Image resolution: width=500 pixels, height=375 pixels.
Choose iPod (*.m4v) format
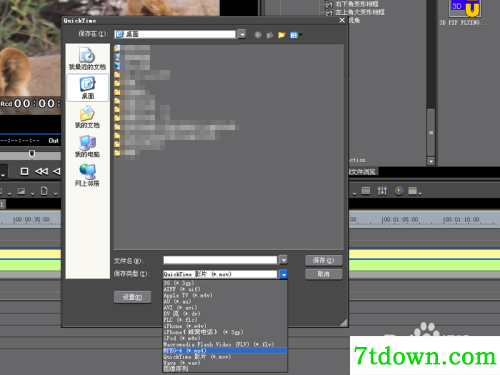tap(224, 338)
